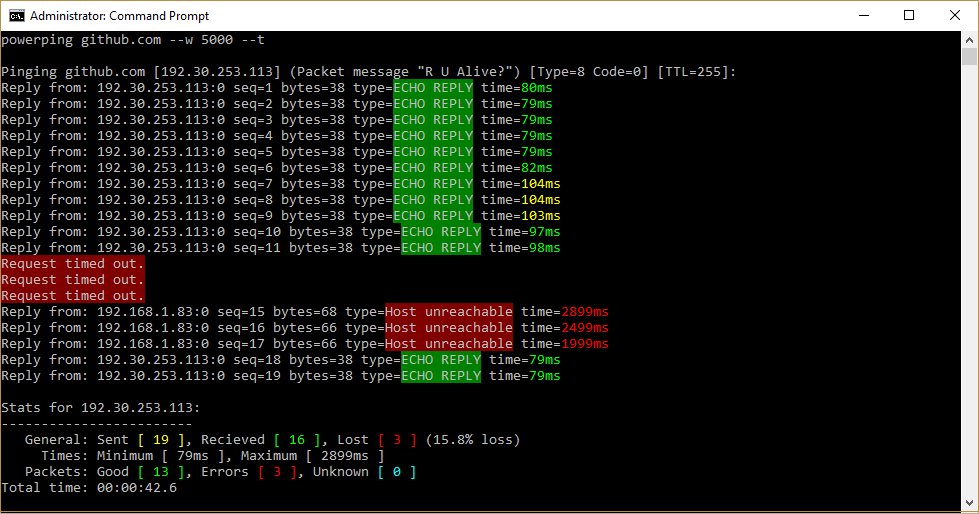Click the 192.168.1.83:0 address in seq=16 row
979x514 pixels.
click(x=153, y=328)
